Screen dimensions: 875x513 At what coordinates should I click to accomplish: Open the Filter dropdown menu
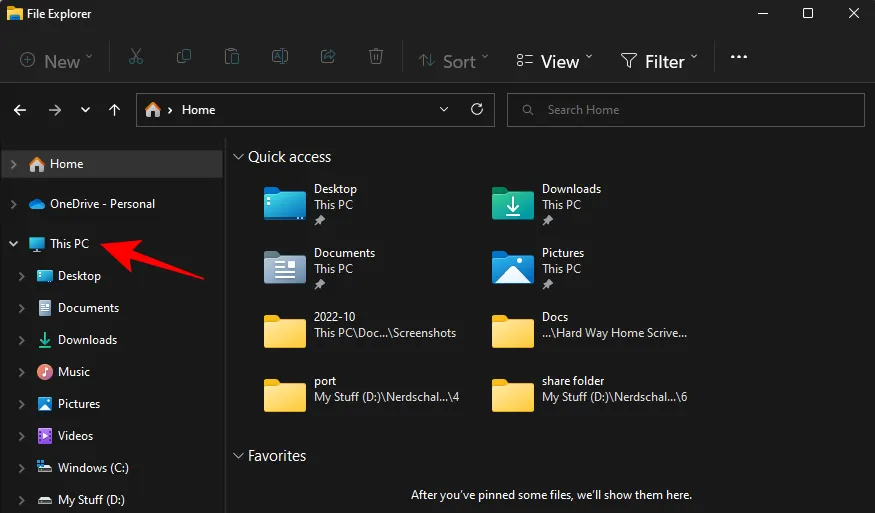coord(659,61)
